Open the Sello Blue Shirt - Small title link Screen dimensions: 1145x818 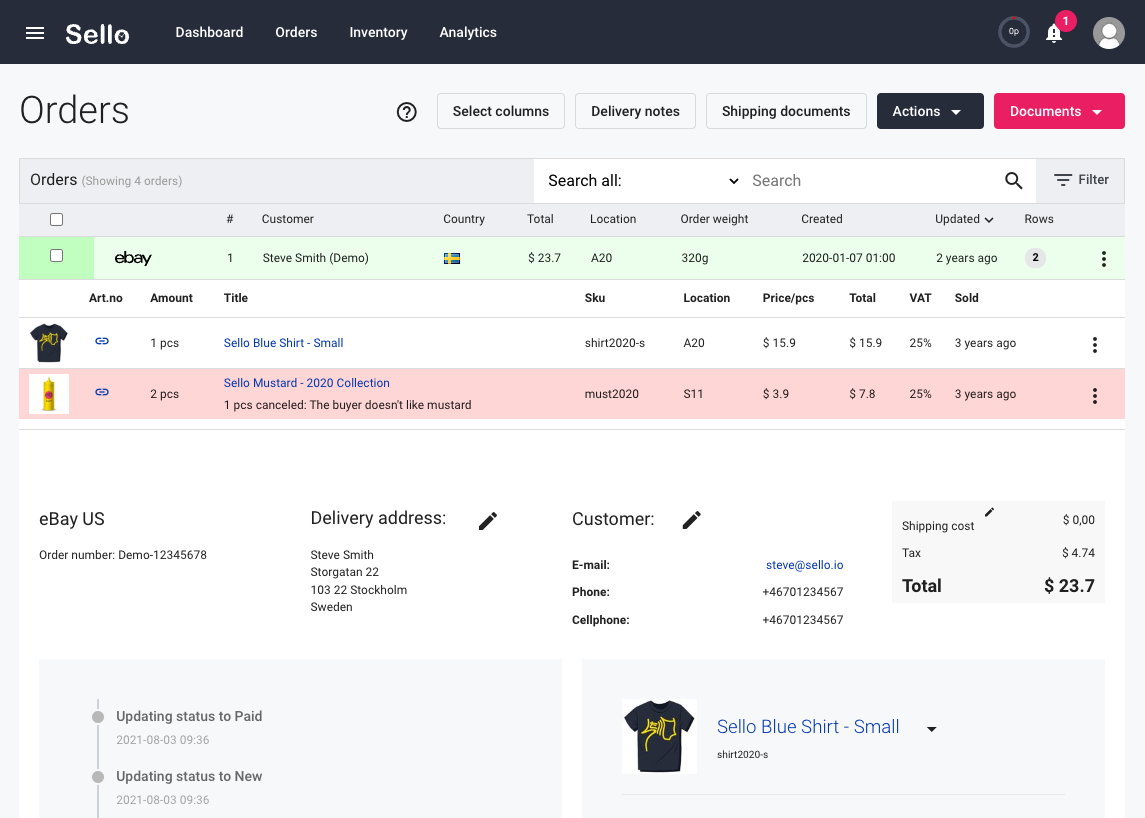coord(283,343)
